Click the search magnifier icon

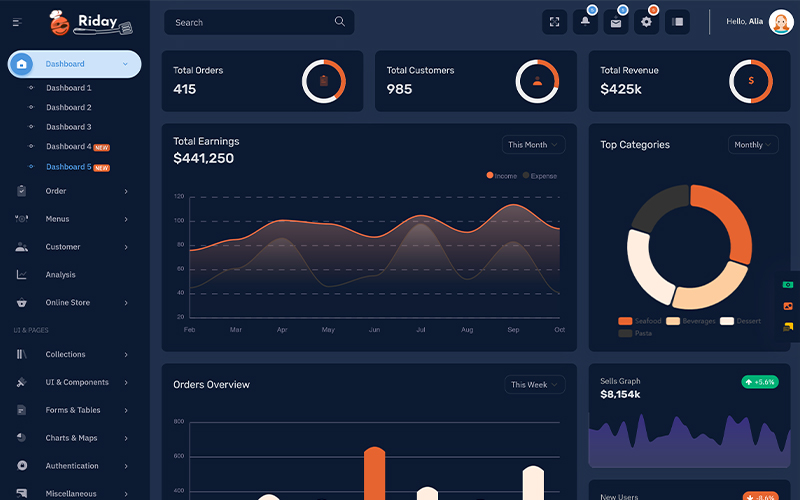(339, 21)
